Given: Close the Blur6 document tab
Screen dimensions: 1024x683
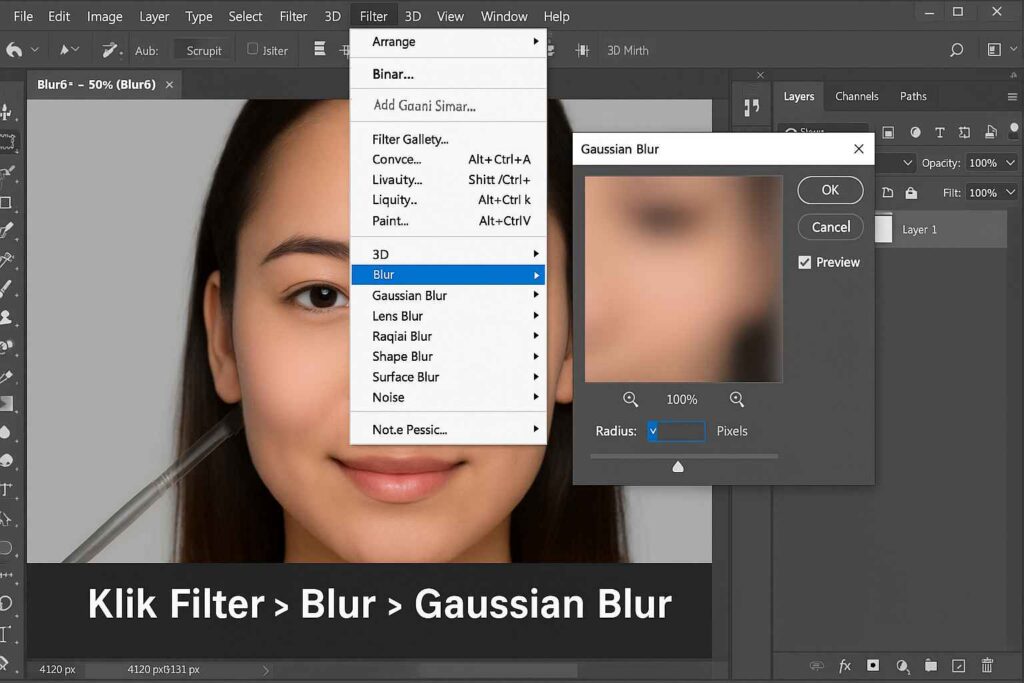Looking at the screenshot, I should tap(169, 85).
